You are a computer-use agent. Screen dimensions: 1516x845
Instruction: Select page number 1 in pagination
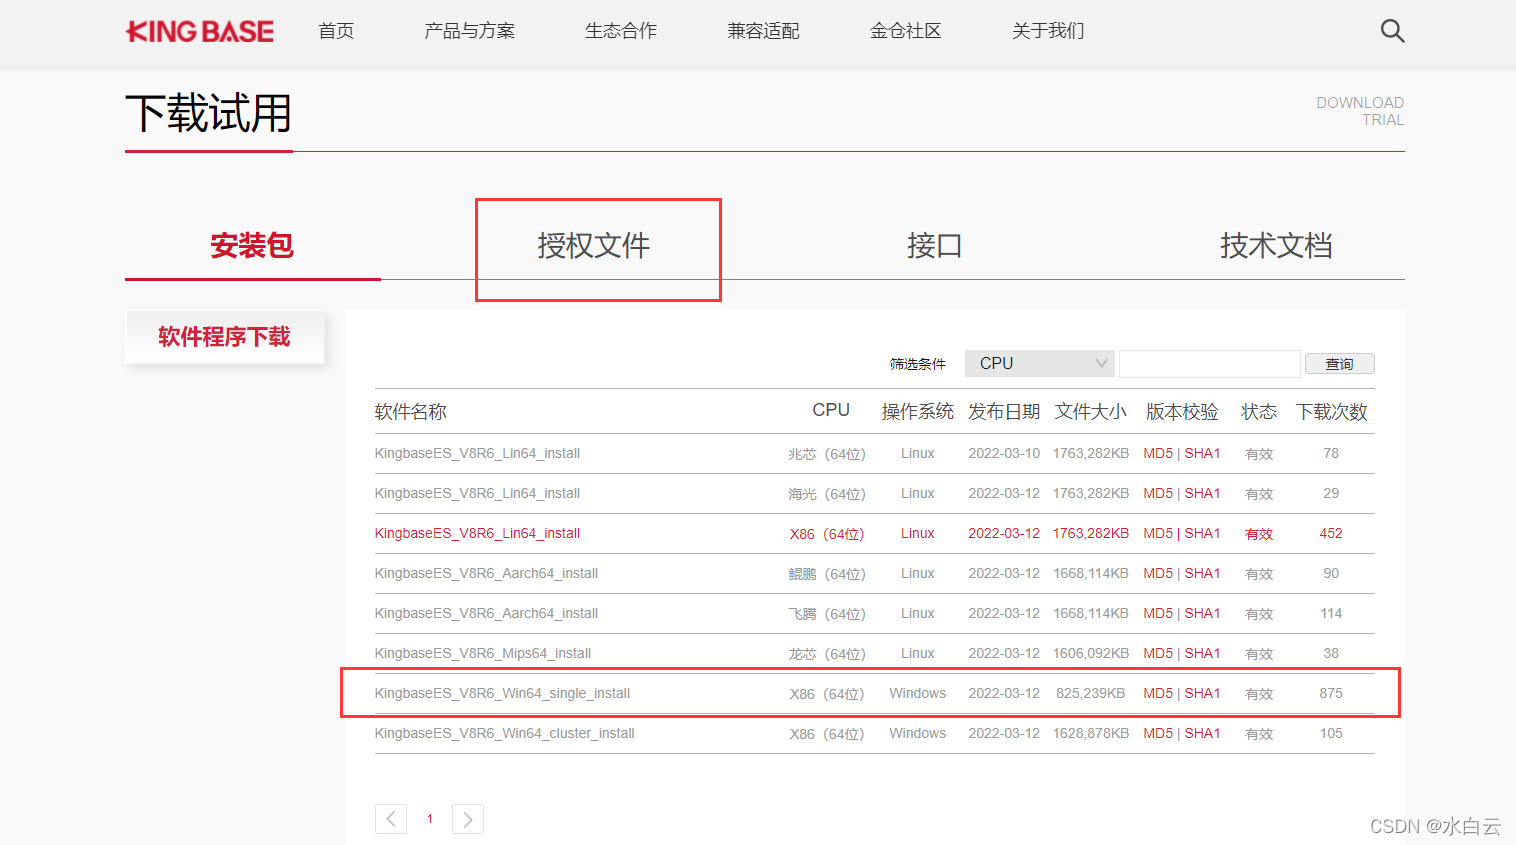[x=429, y=818]
